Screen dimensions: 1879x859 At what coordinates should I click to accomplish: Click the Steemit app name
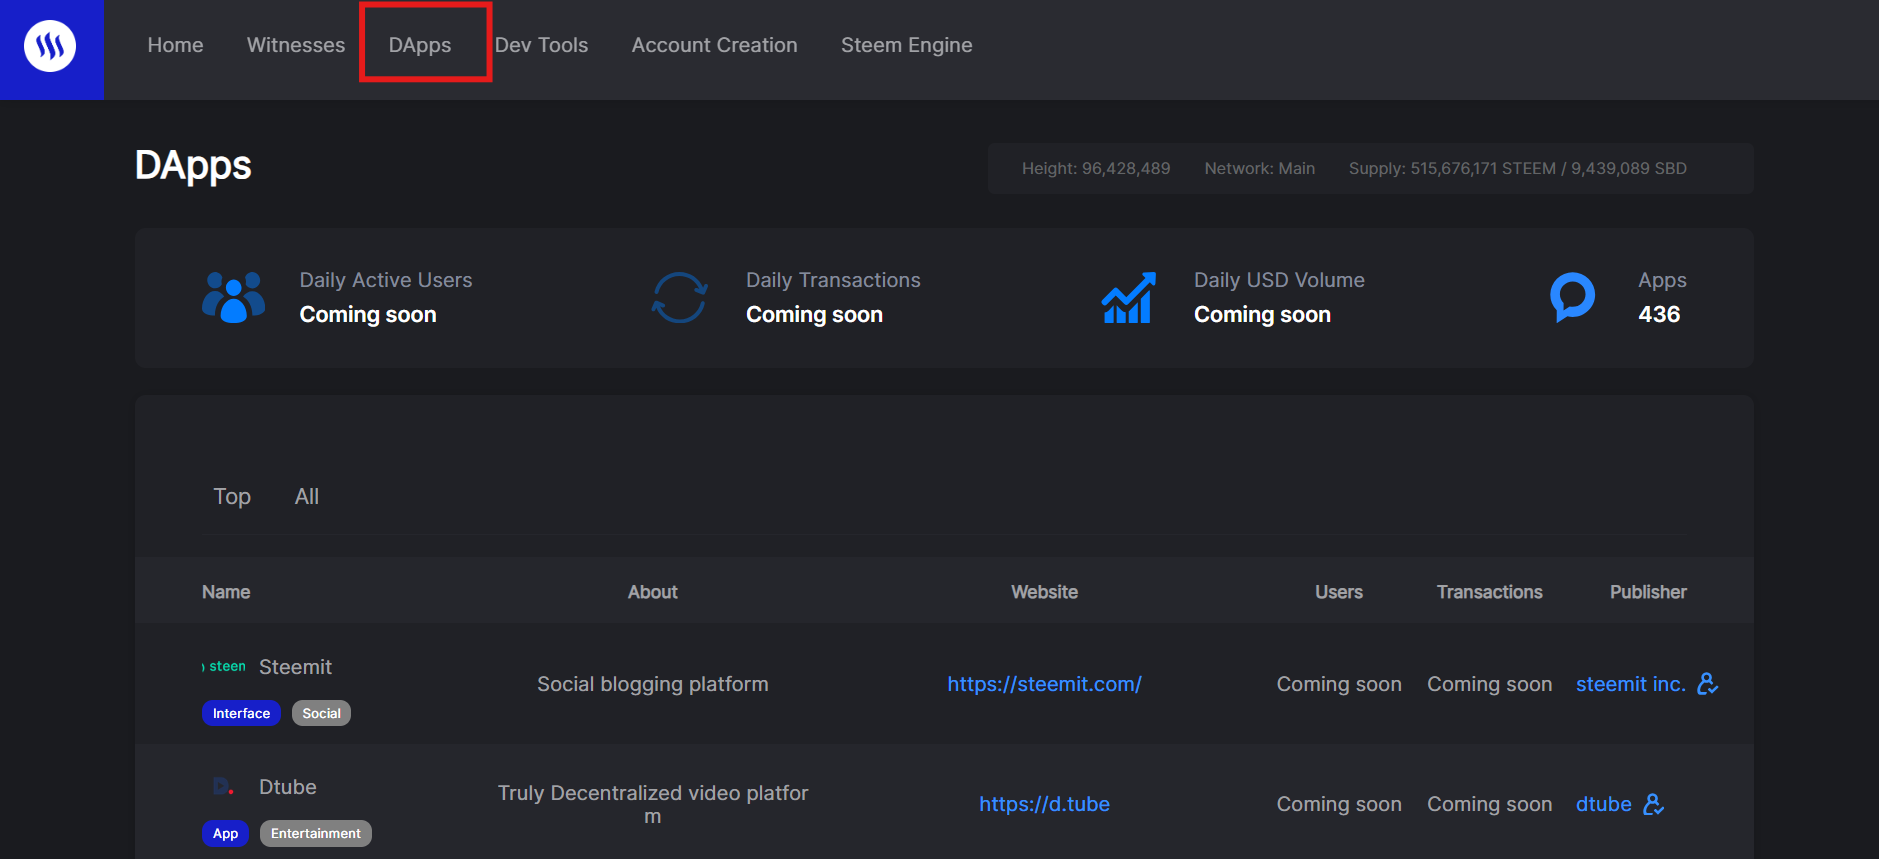coord(295,667)
